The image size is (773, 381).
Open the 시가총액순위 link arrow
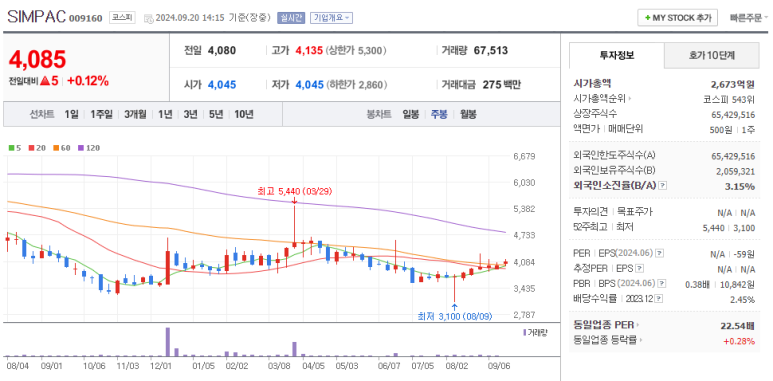click(631, 99)
